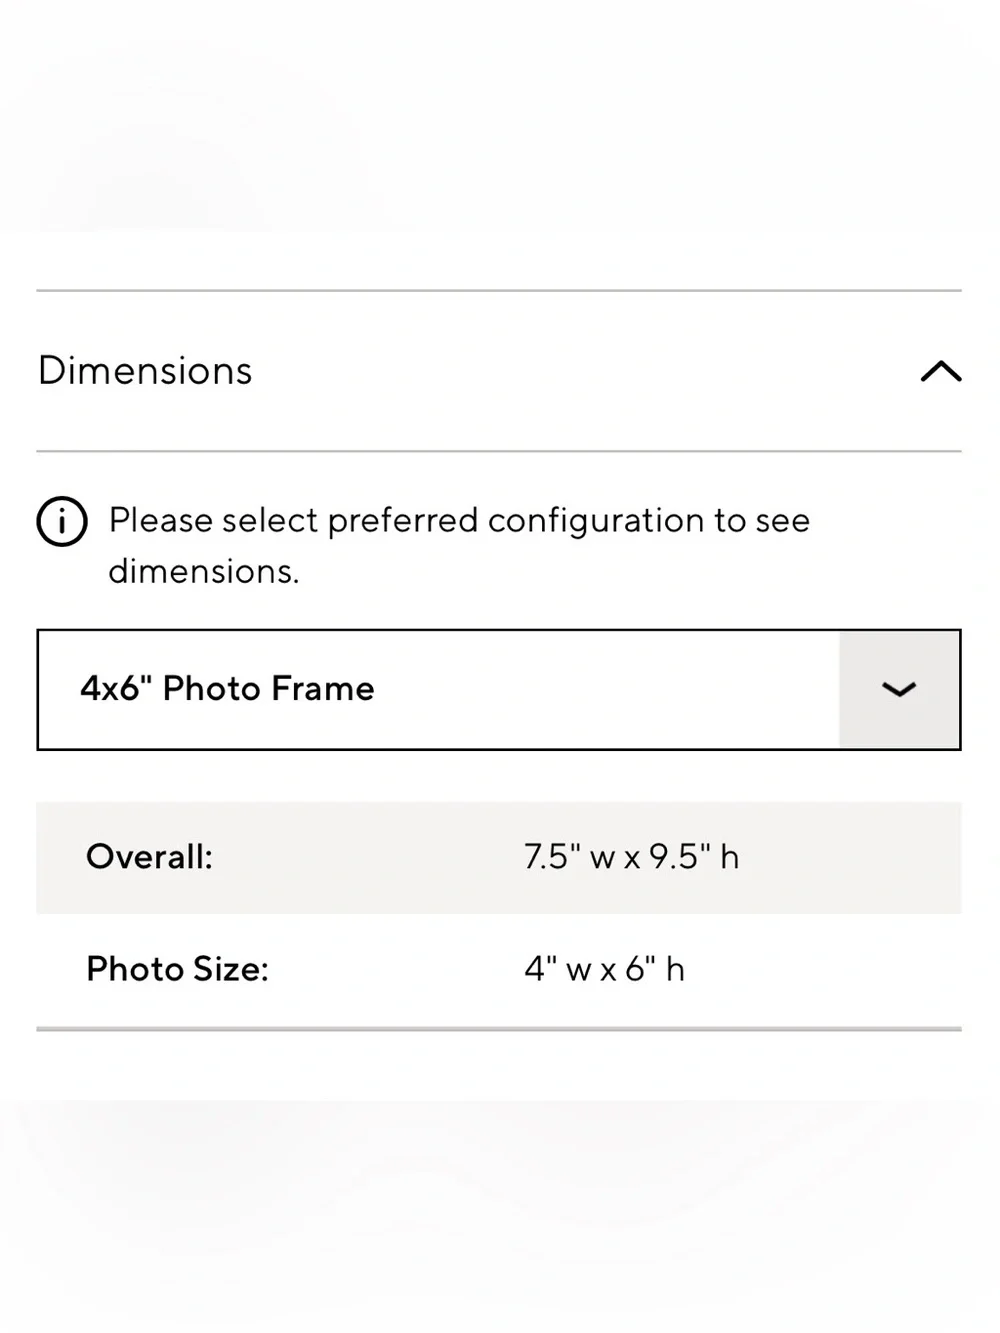Select the 4" w x 6" h value
The width and height of the screenshot is (1000, 1333).
click(604, 969)
